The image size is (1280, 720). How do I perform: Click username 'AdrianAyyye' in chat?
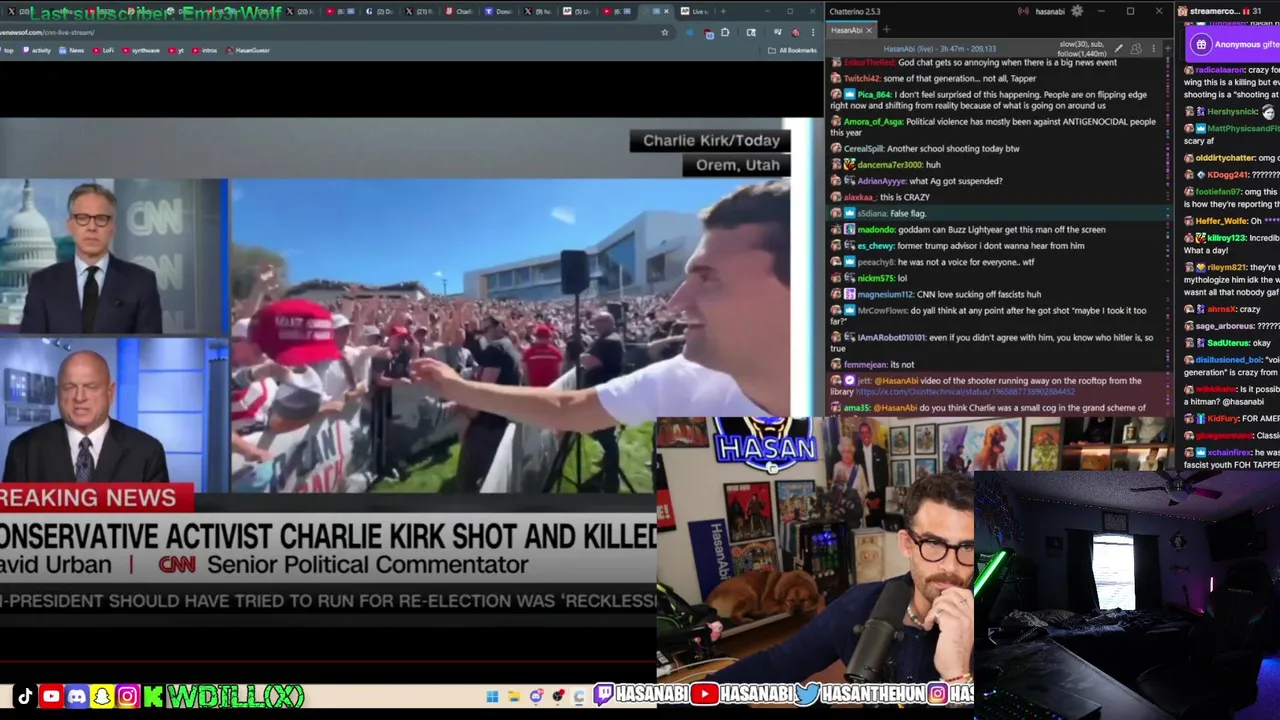tap(881, 181)
